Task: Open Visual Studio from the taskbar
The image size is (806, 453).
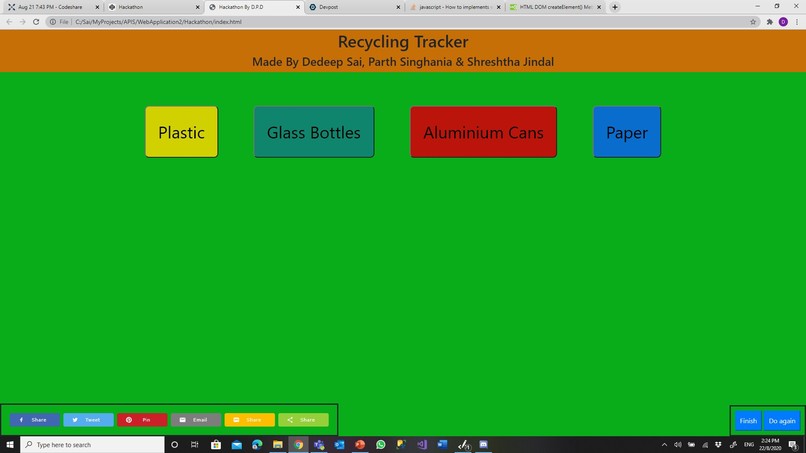Action: coord(422,444)
